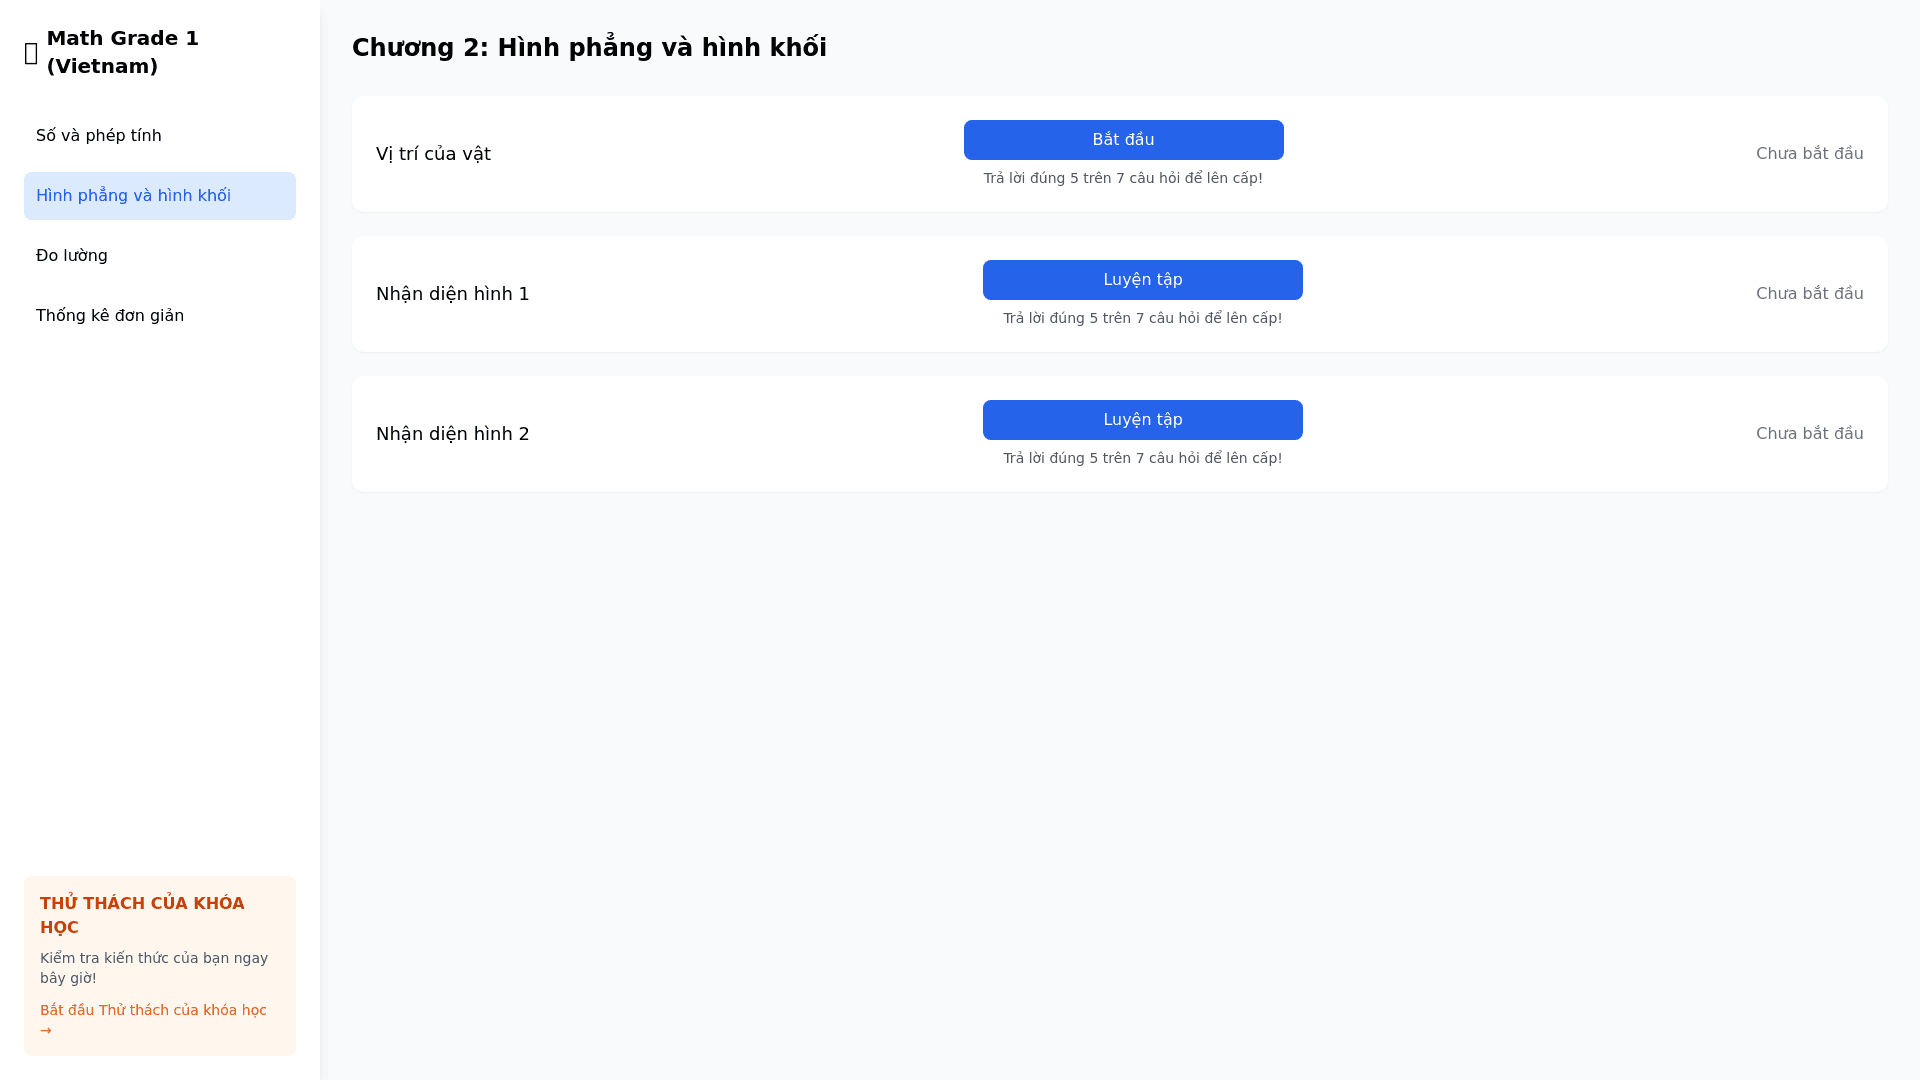Switch to Thống kê đơn giản chapter
The width and height of the screenshot is (1920, 1080).
110,316
